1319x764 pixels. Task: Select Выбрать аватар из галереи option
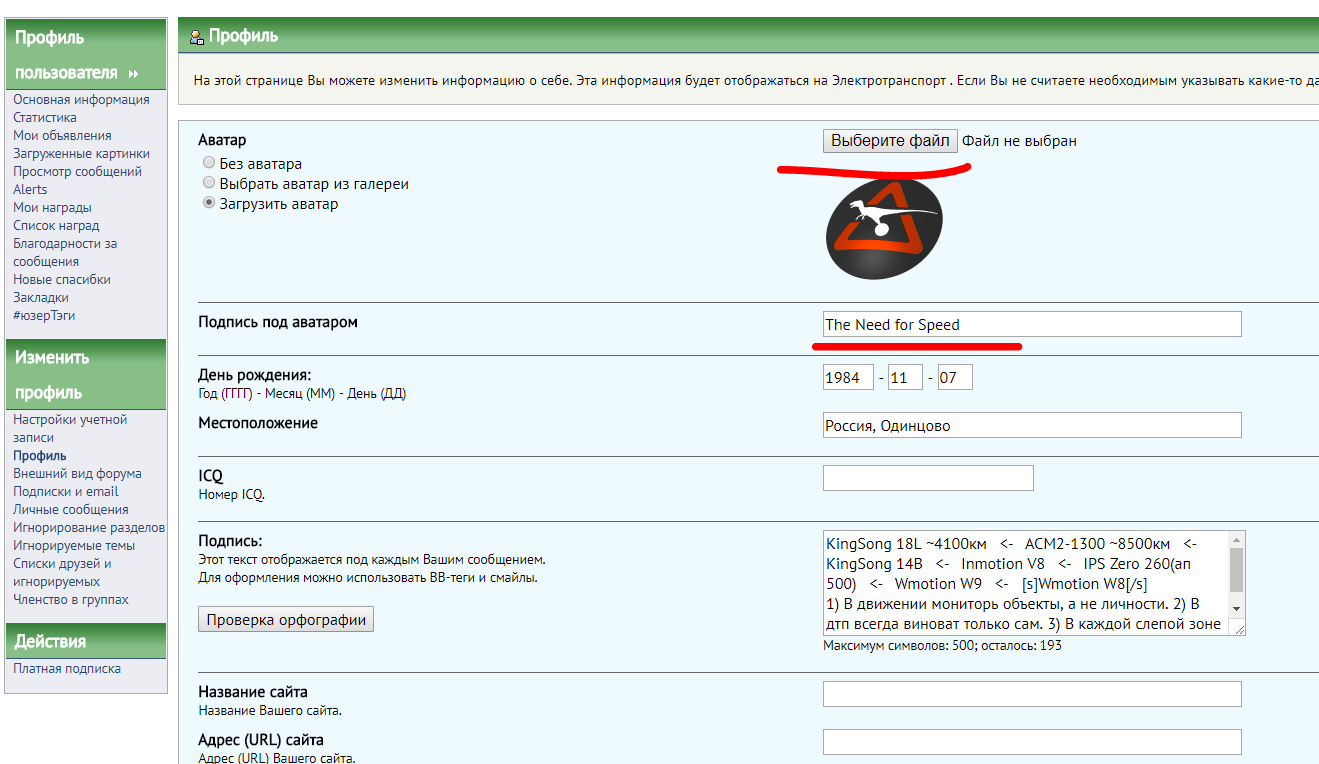coord(208,183)
